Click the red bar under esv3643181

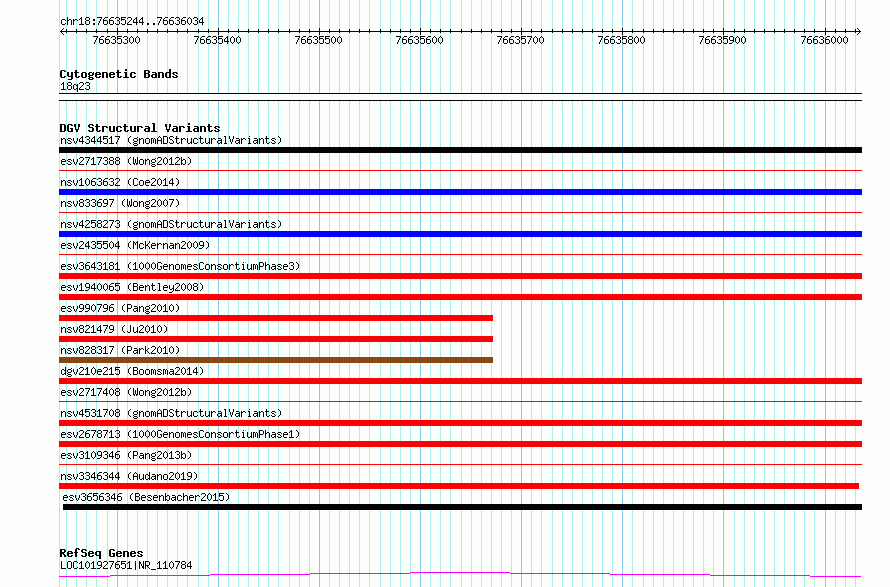[460, 276]
